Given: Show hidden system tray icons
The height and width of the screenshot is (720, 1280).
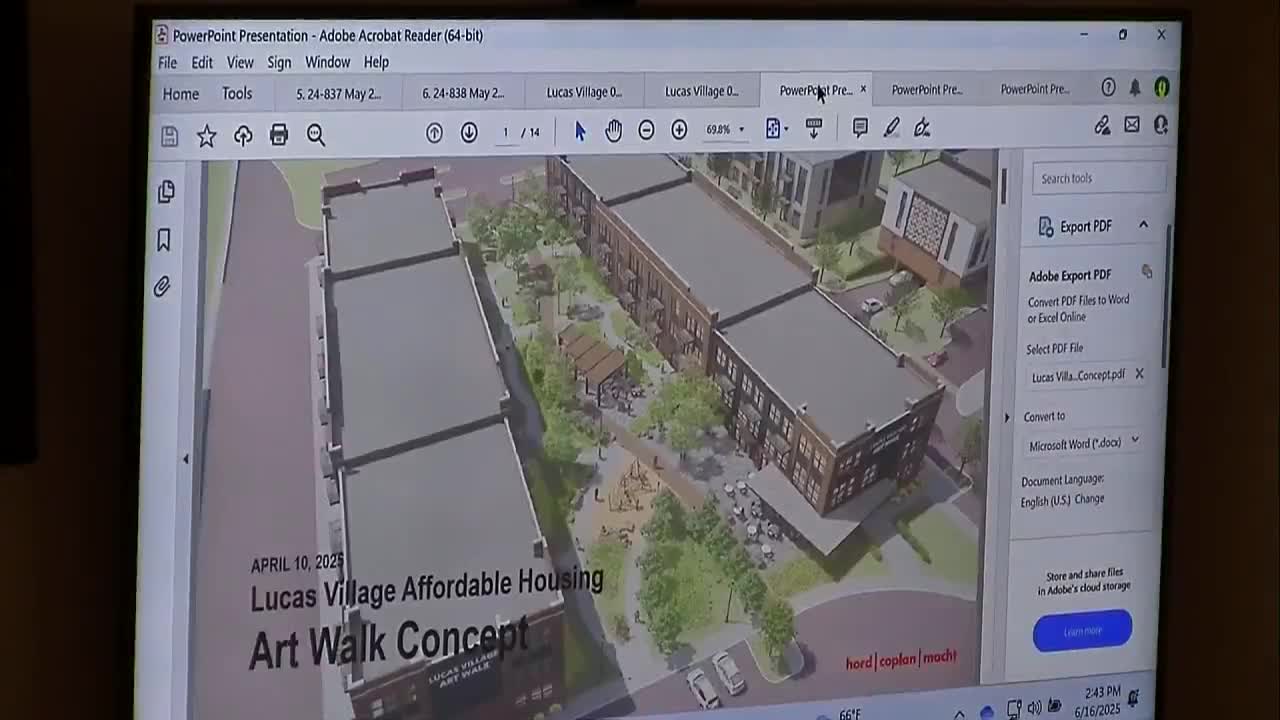Looking at the screenshot, I should point(959,714).
